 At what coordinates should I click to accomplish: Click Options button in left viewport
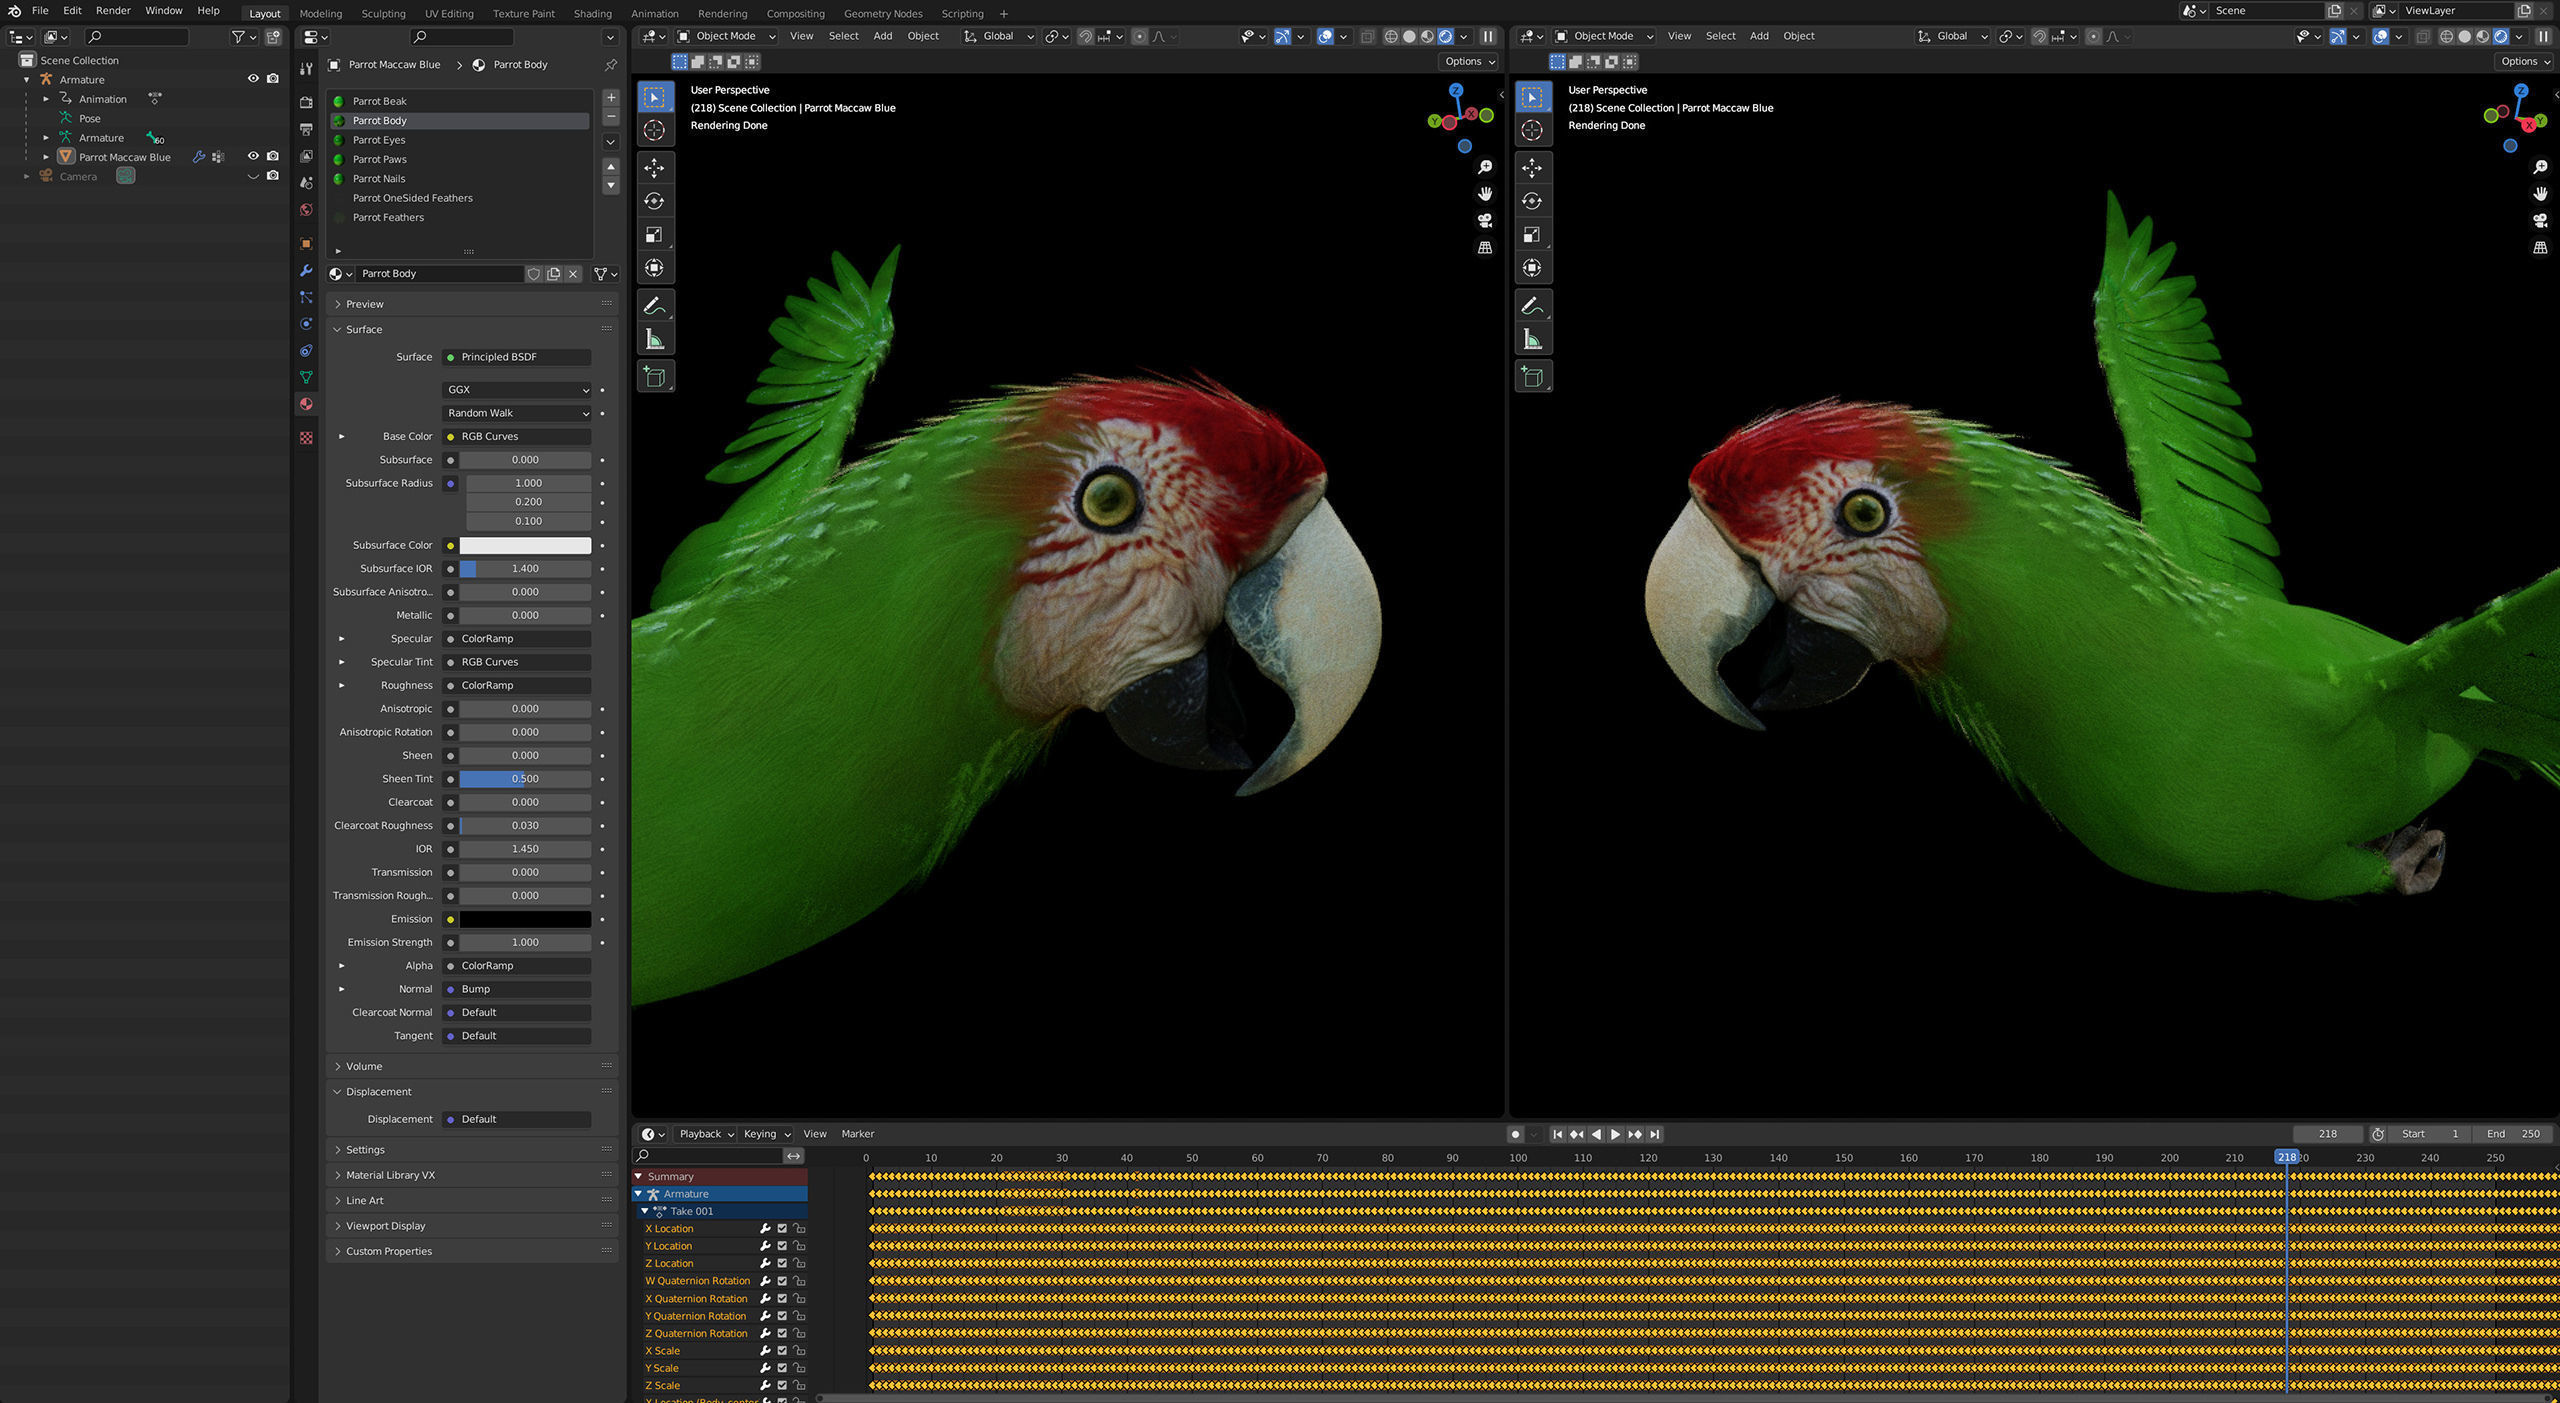(1469, 62)
